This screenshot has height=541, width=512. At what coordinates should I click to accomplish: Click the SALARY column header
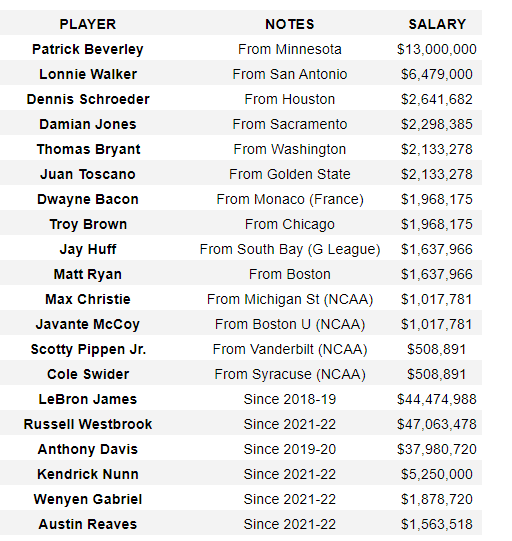(437, 24)
